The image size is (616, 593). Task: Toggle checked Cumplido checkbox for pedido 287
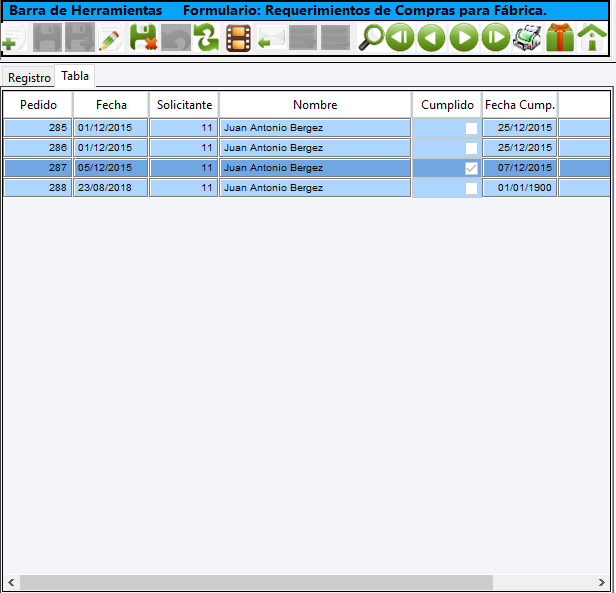click(x=471, y=168)
